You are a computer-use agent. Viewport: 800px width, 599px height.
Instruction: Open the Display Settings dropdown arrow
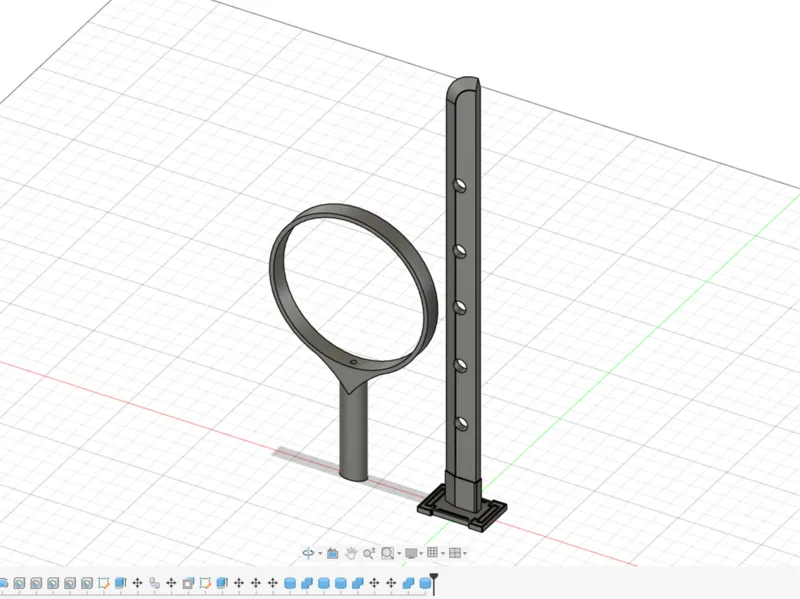[421, 554]
